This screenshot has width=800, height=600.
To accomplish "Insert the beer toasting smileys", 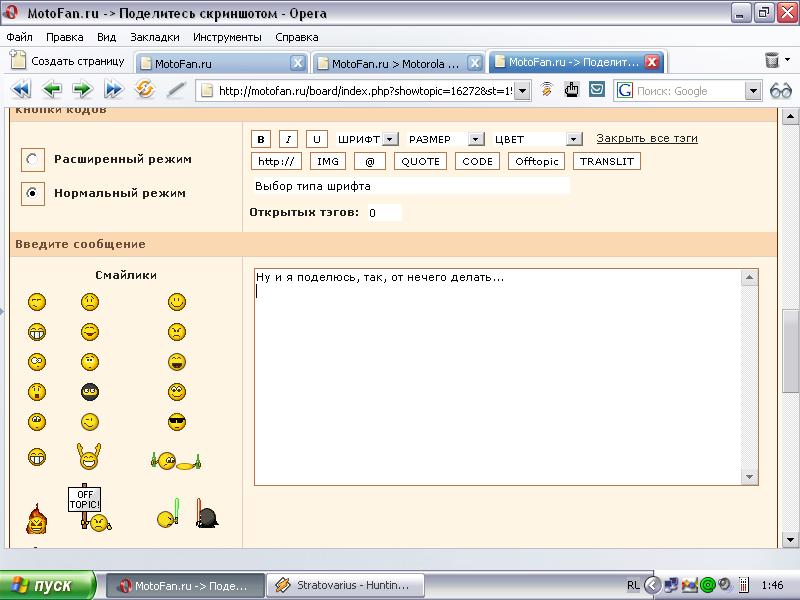I will click(176, 461).
